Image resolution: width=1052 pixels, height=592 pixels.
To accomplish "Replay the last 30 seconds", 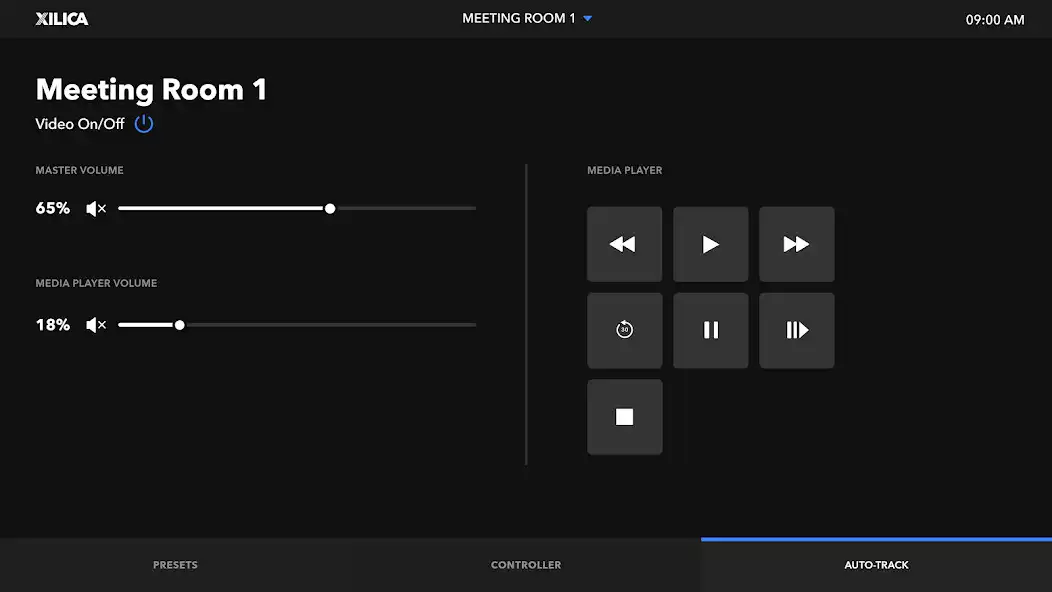I will [624, 330].
